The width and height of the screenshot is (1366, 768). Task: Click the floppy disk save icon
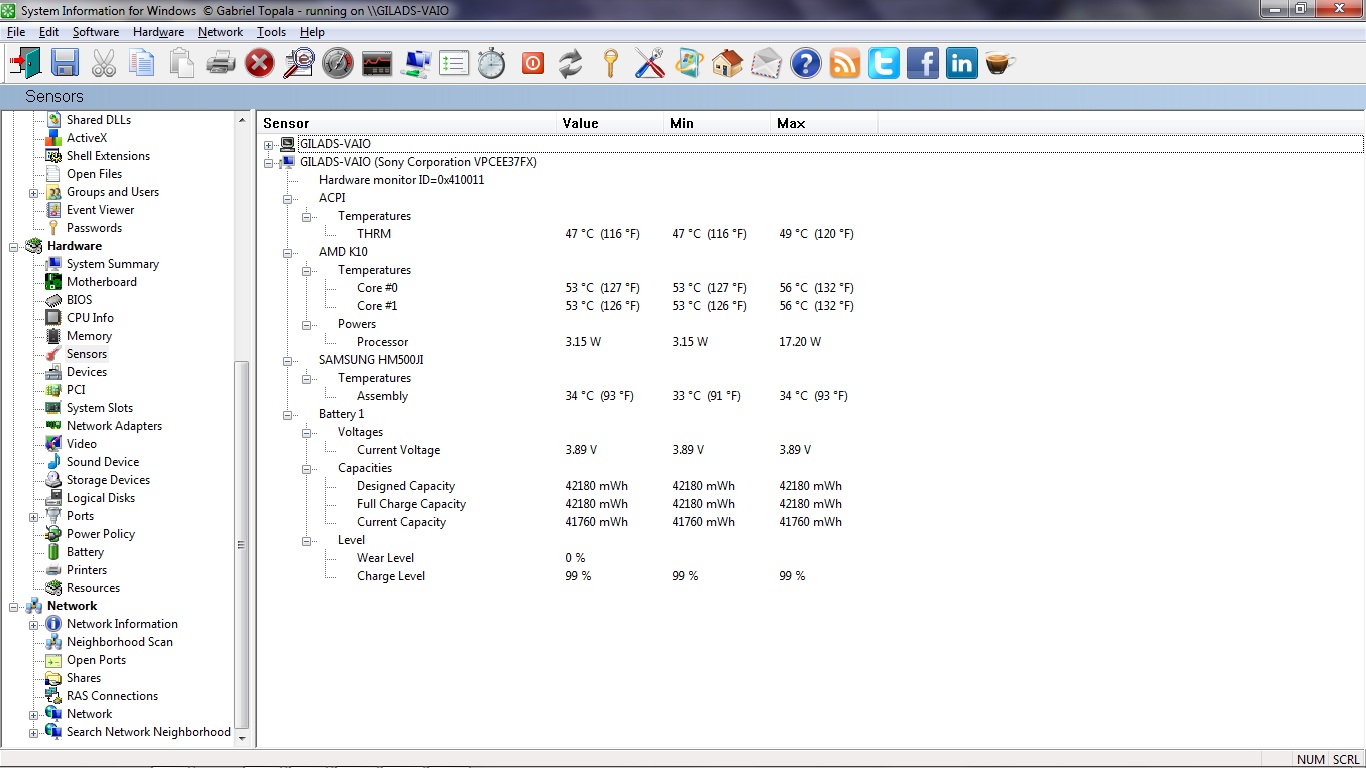pos(65,64)
